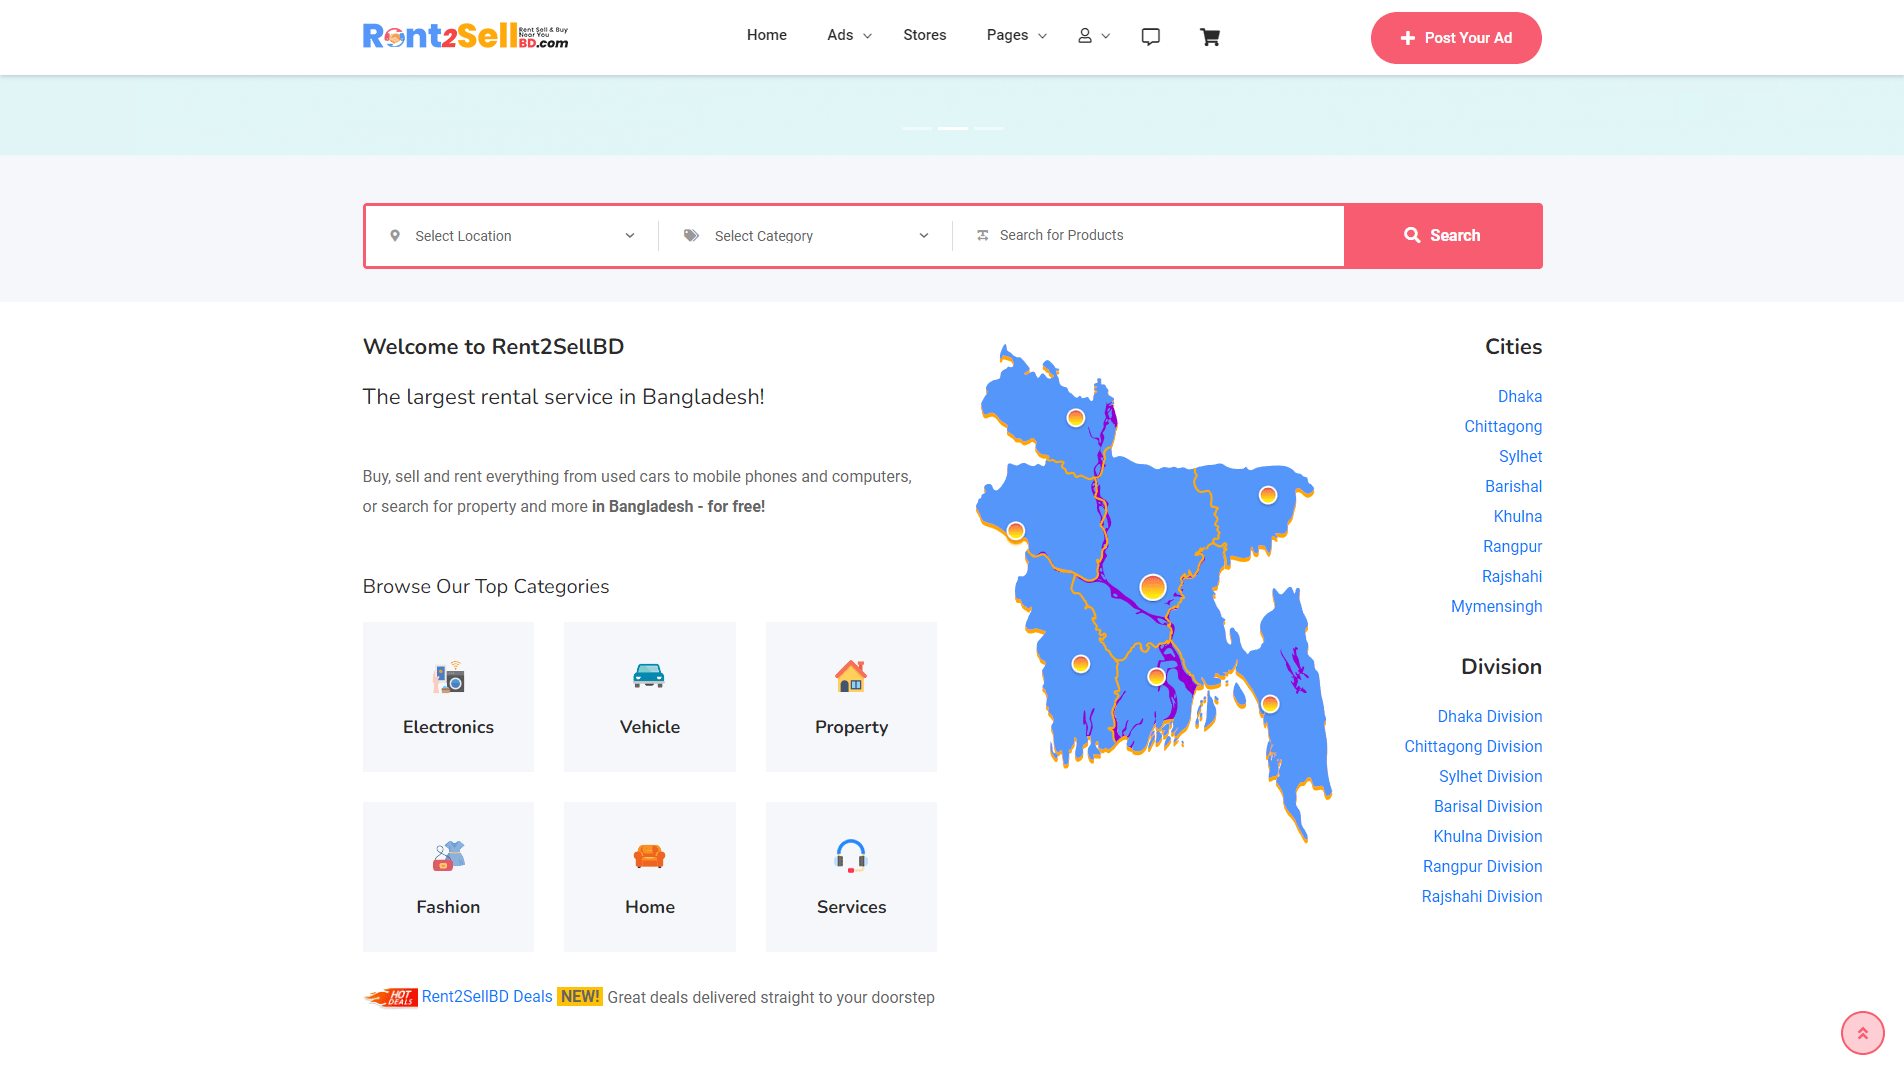Choose the Vehicle category car icon
The height and width of the screenshot is (1080, 1904).
click(x=649, y=676)
